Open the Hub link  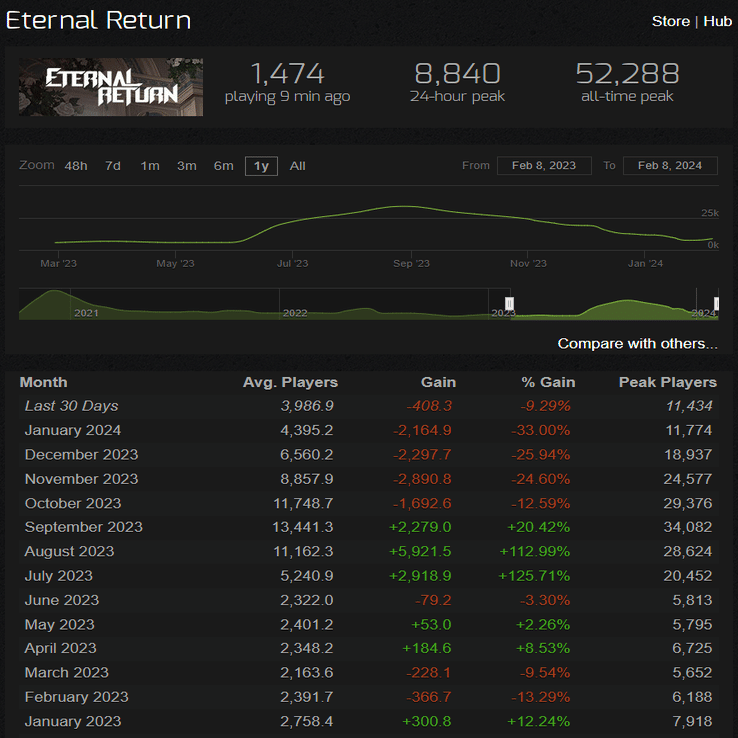point(717,21)
